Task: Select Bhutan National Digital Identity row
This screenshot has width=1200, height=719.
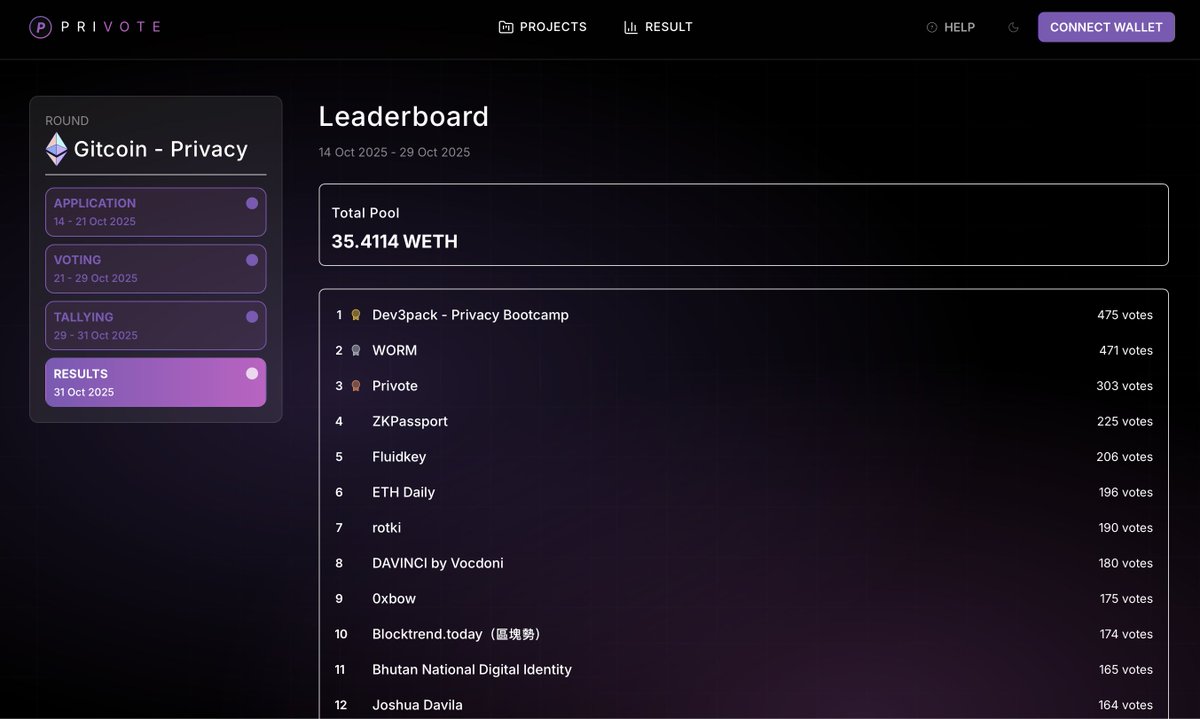Action: (x=743, y=670)
